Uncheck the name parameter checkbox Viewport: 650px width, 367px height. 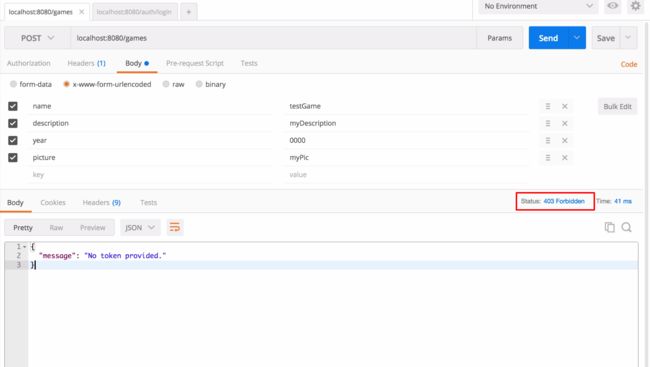pos(13,106)
